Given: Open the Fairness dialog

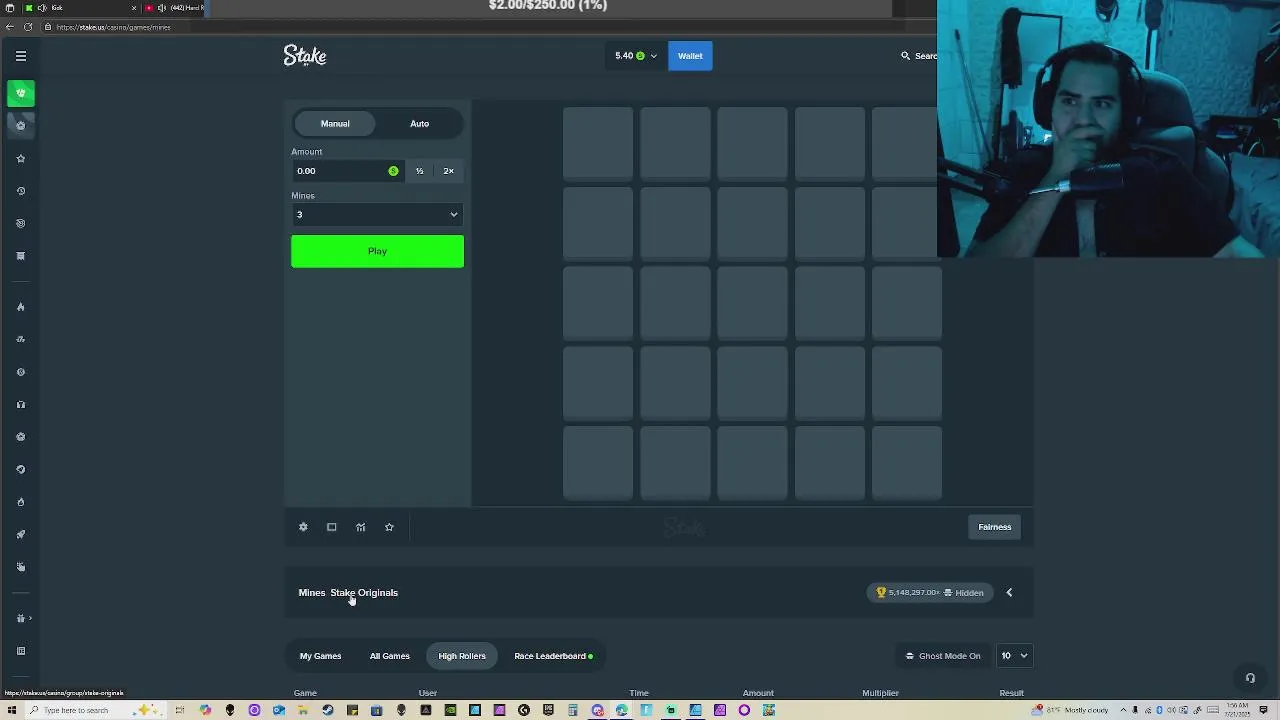Looking at the screenshot, I should coord(994,527).
